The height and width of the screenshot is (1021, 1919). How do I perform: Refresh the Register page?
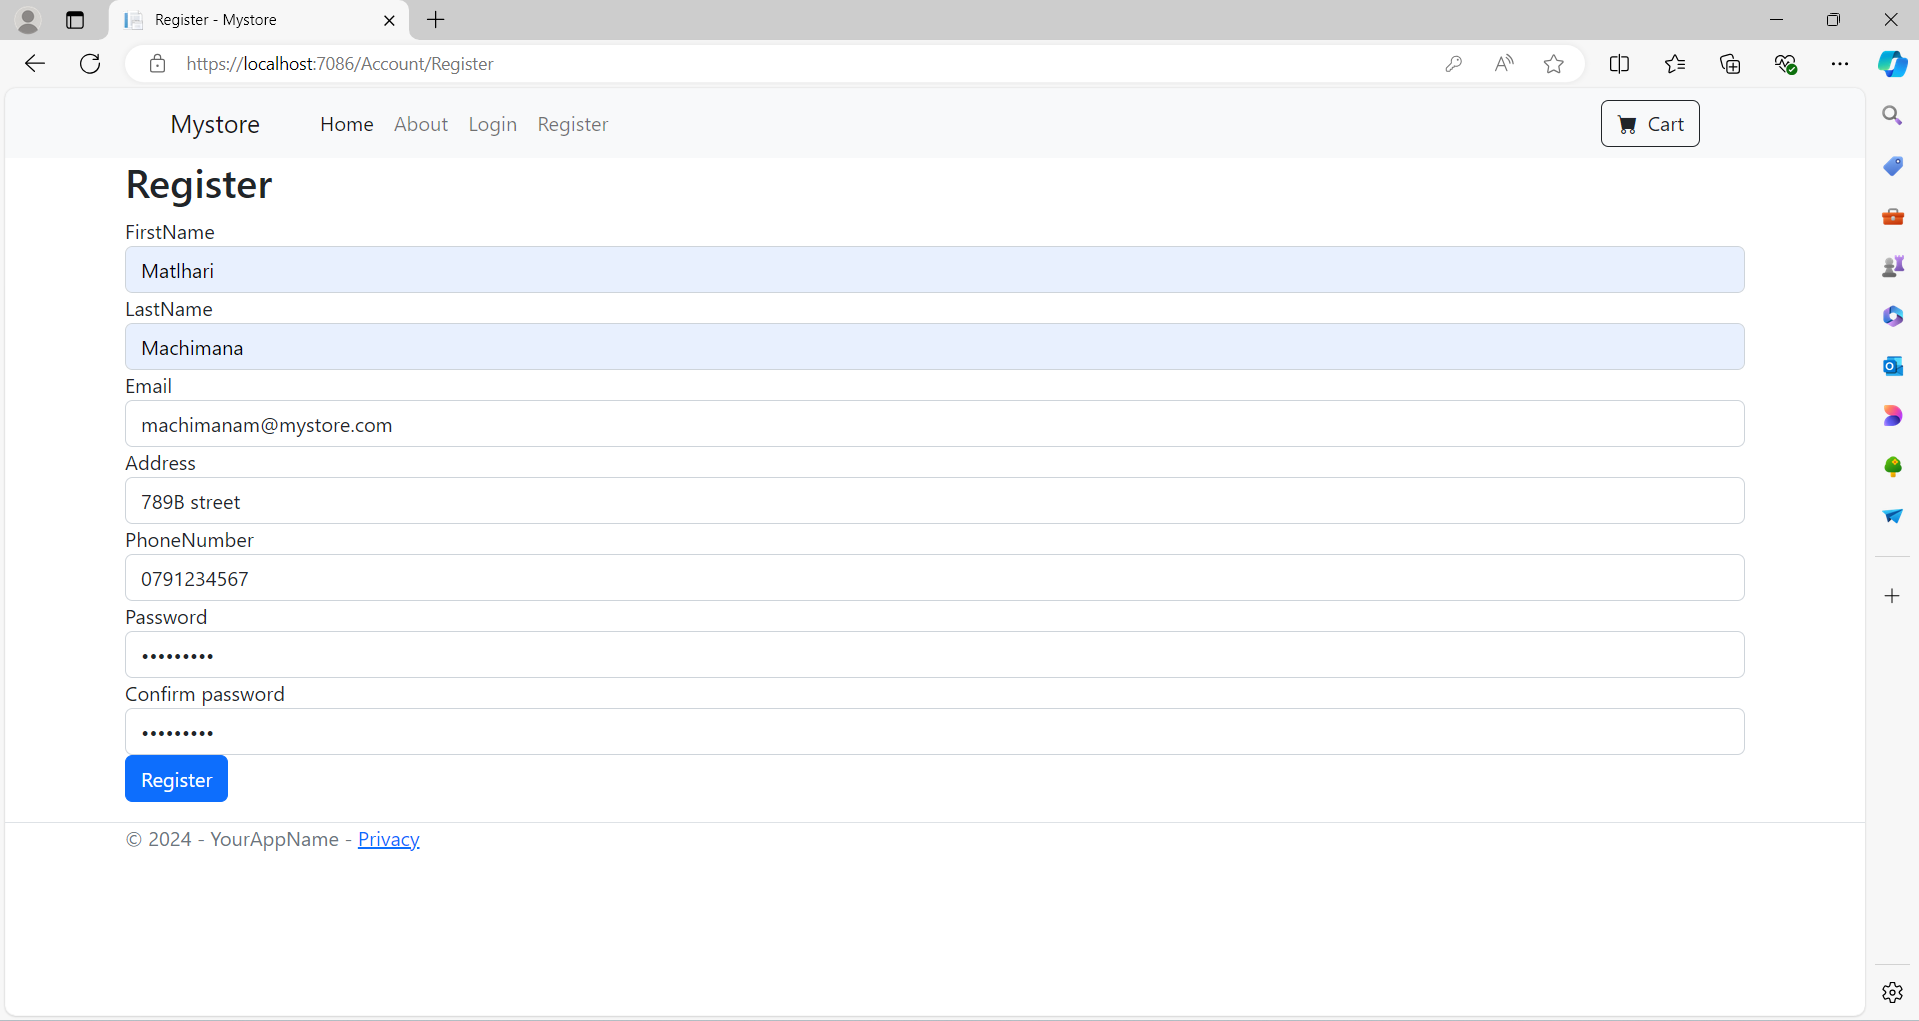(90, 64)
